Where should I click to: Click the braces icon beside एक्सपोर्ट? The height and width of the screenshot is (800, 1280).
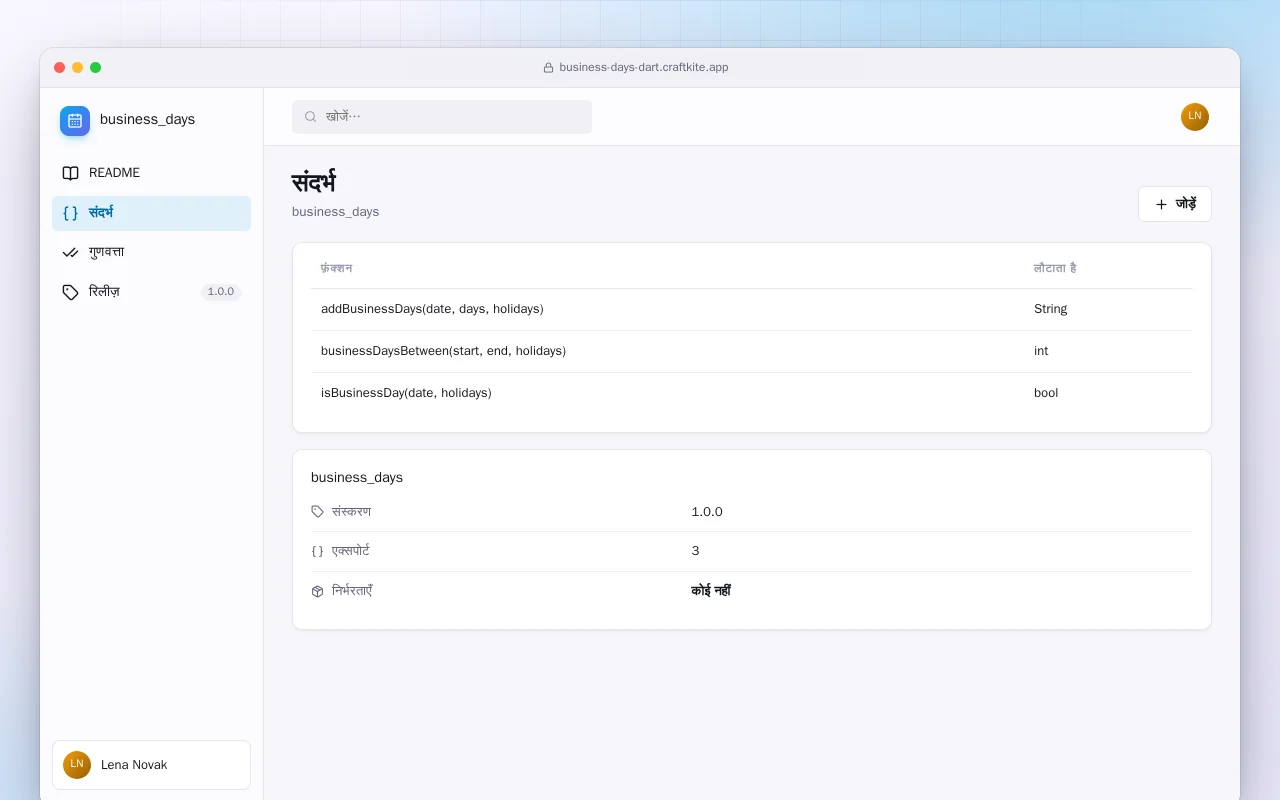[318, 551]
